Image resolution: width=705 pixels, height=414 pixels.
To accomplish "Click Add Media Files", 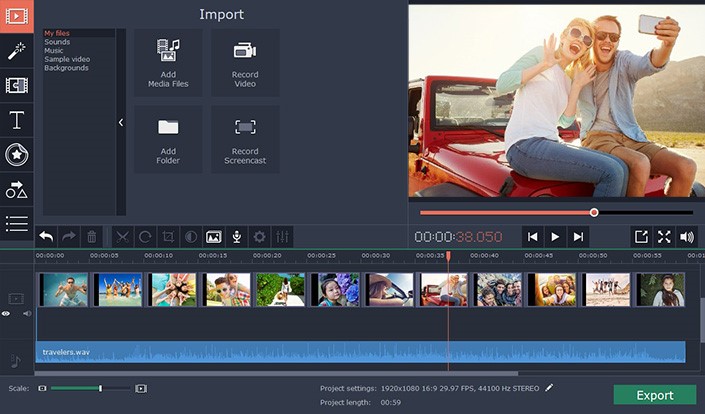I will (x=168, y=62).
